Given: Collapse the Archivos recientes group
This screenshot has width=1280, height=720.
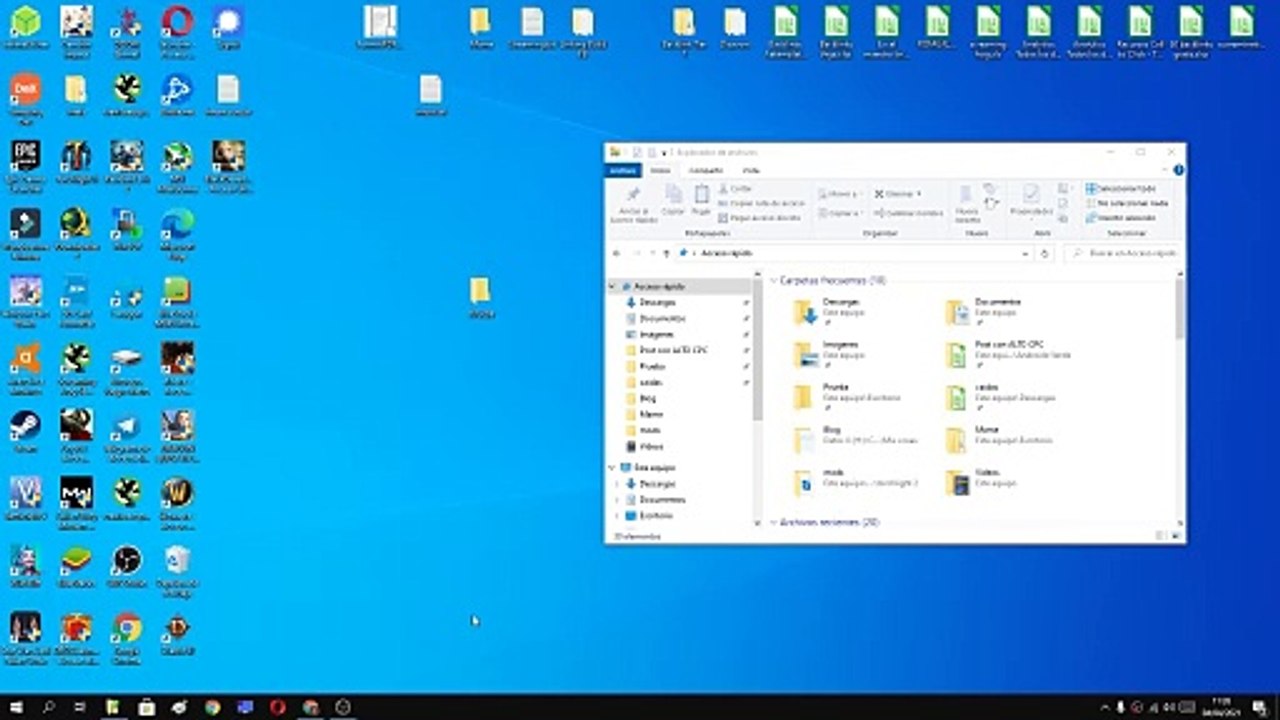Looking at the screenshot, I should coord(774,522).
